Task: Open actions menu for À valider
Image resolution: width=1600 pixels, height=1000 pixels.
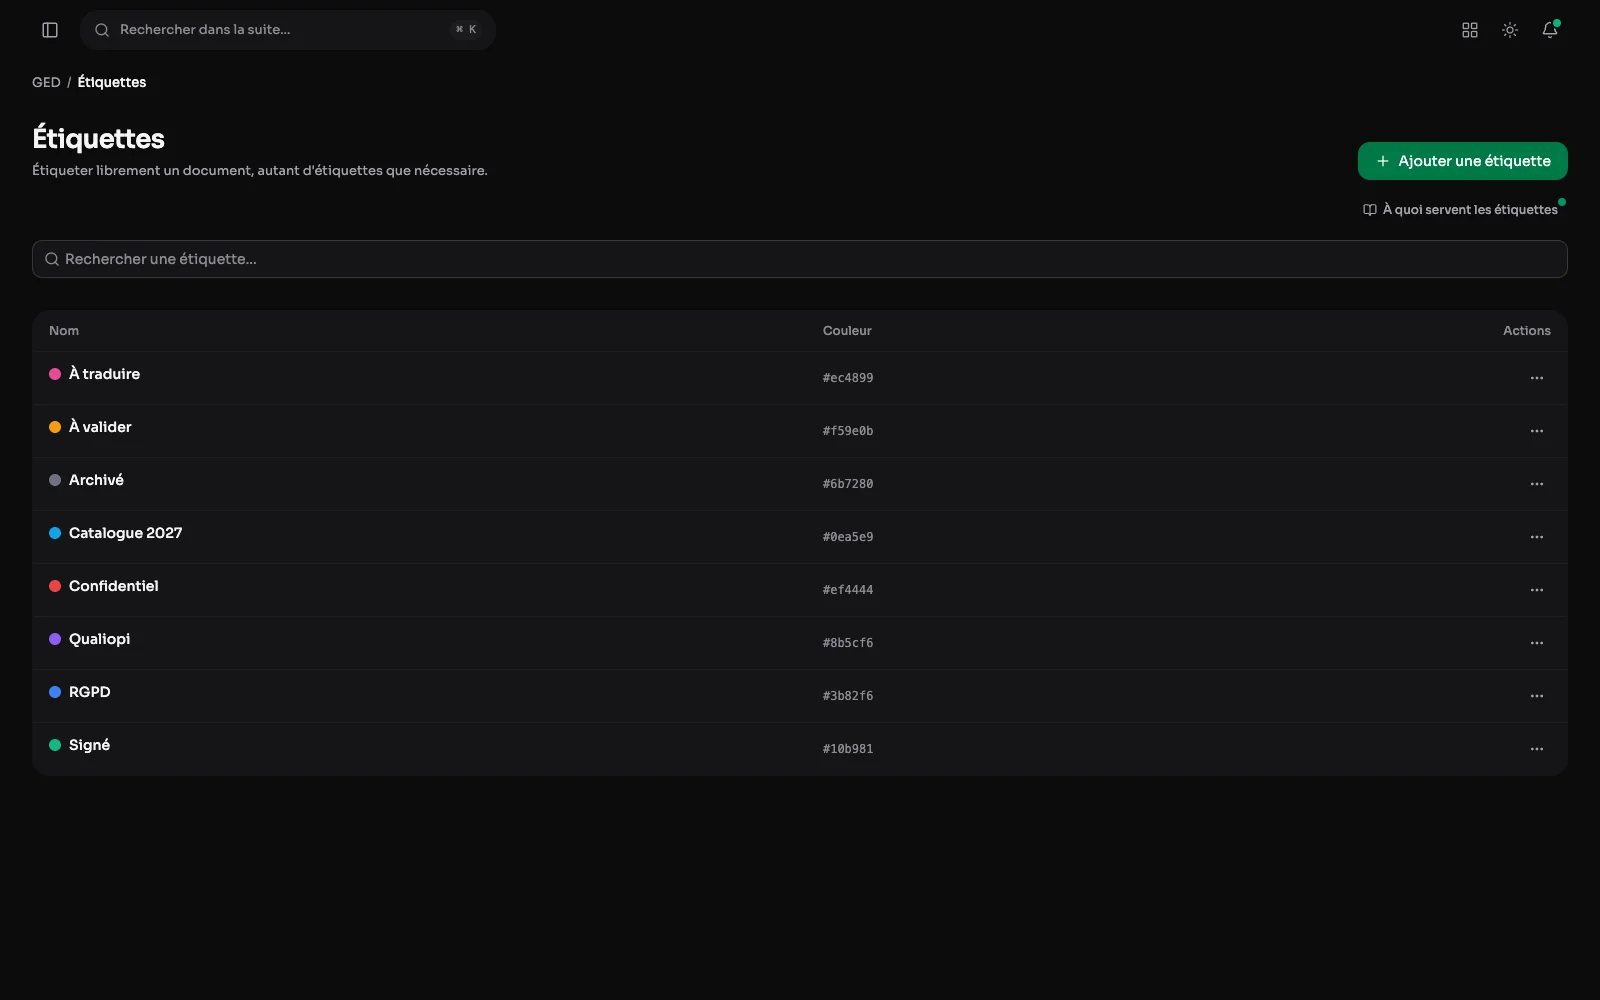Action: click(x=1537, y=431)
